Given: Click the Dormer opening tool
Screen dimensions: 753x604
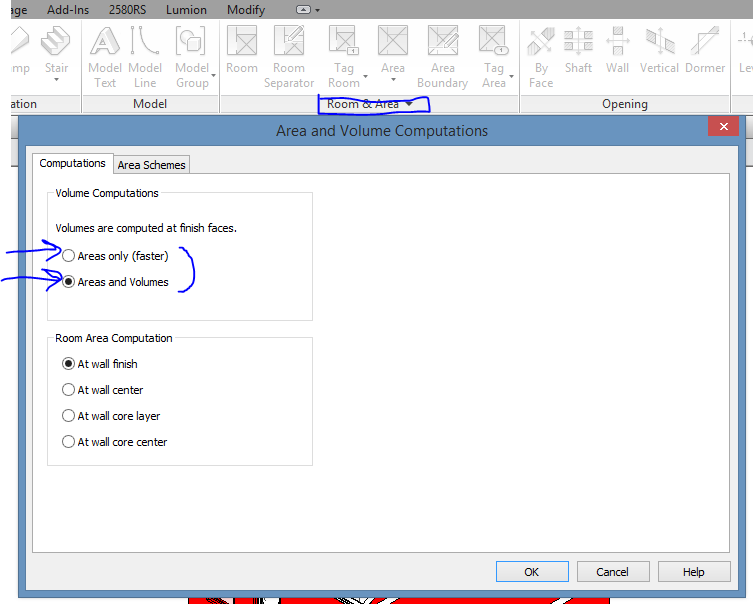Looking at the screenshot, I should [x=705, y=42].
